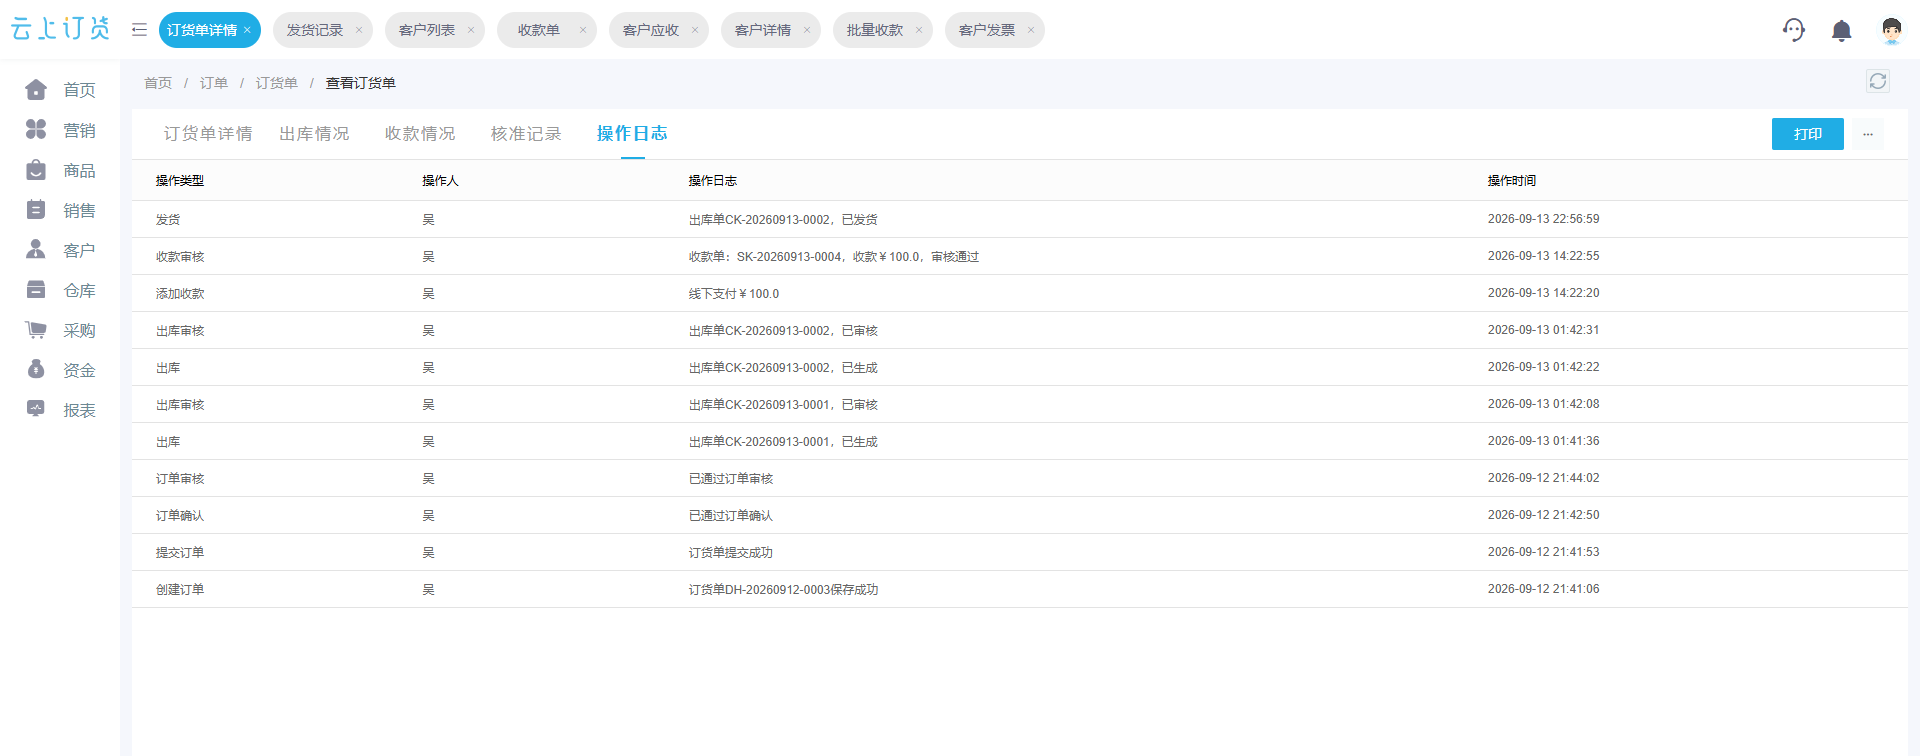
Task: Open the 采购 sidebar section
Action: [60, 330]
